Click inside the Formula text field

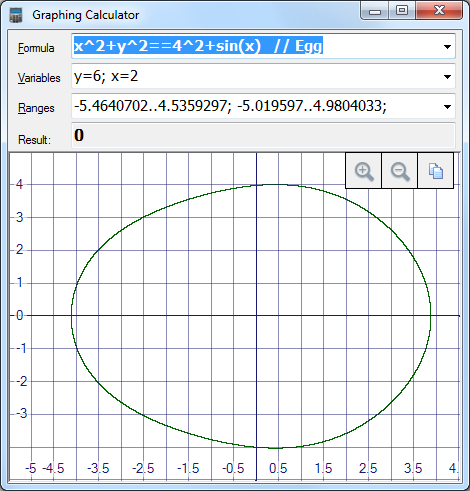point(256,46)
